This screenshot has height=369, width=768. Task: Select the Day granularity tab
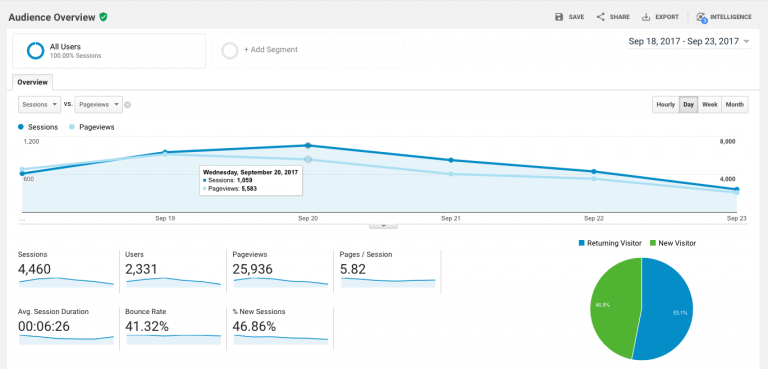[x=689, y=104]
